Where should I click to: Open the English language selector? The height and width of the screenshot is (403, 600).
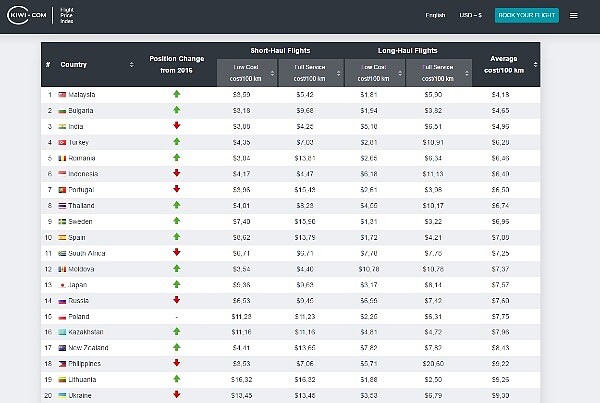tap(435, 15)
